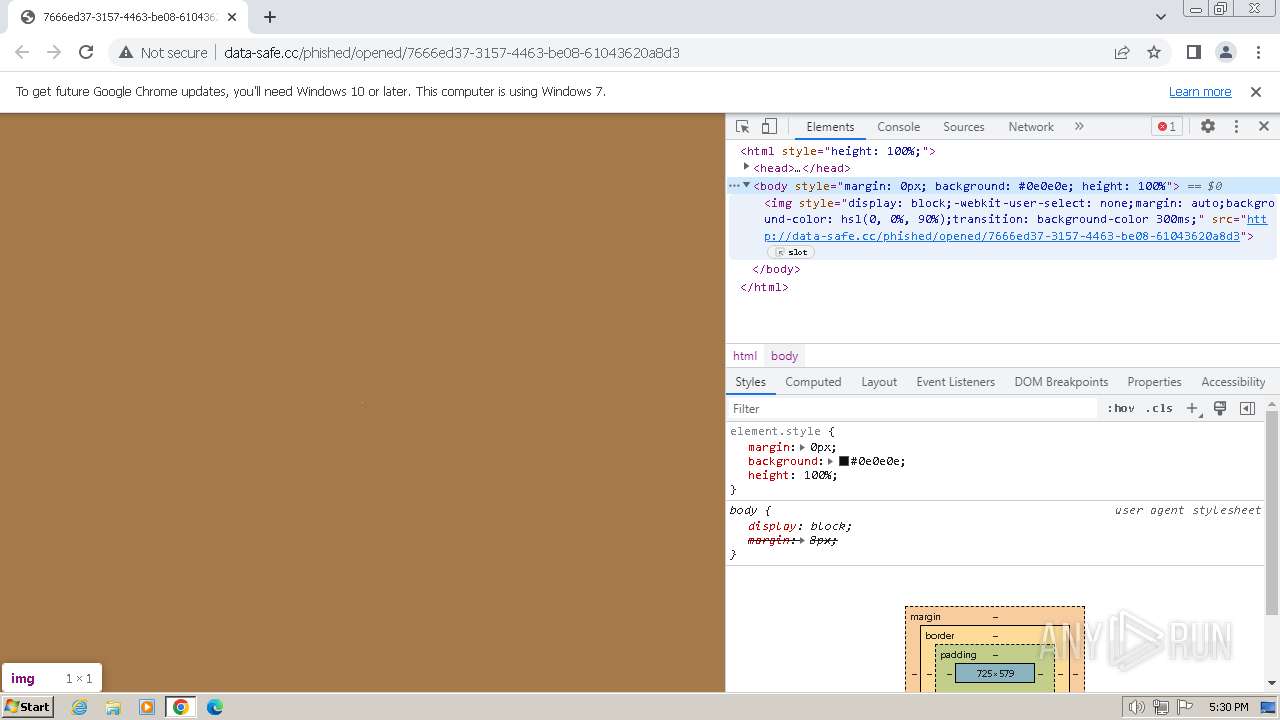Viewport: 1280px width, 720px height.
Task: Toggle the .cls classes panel
Action: pos(1160,408)
